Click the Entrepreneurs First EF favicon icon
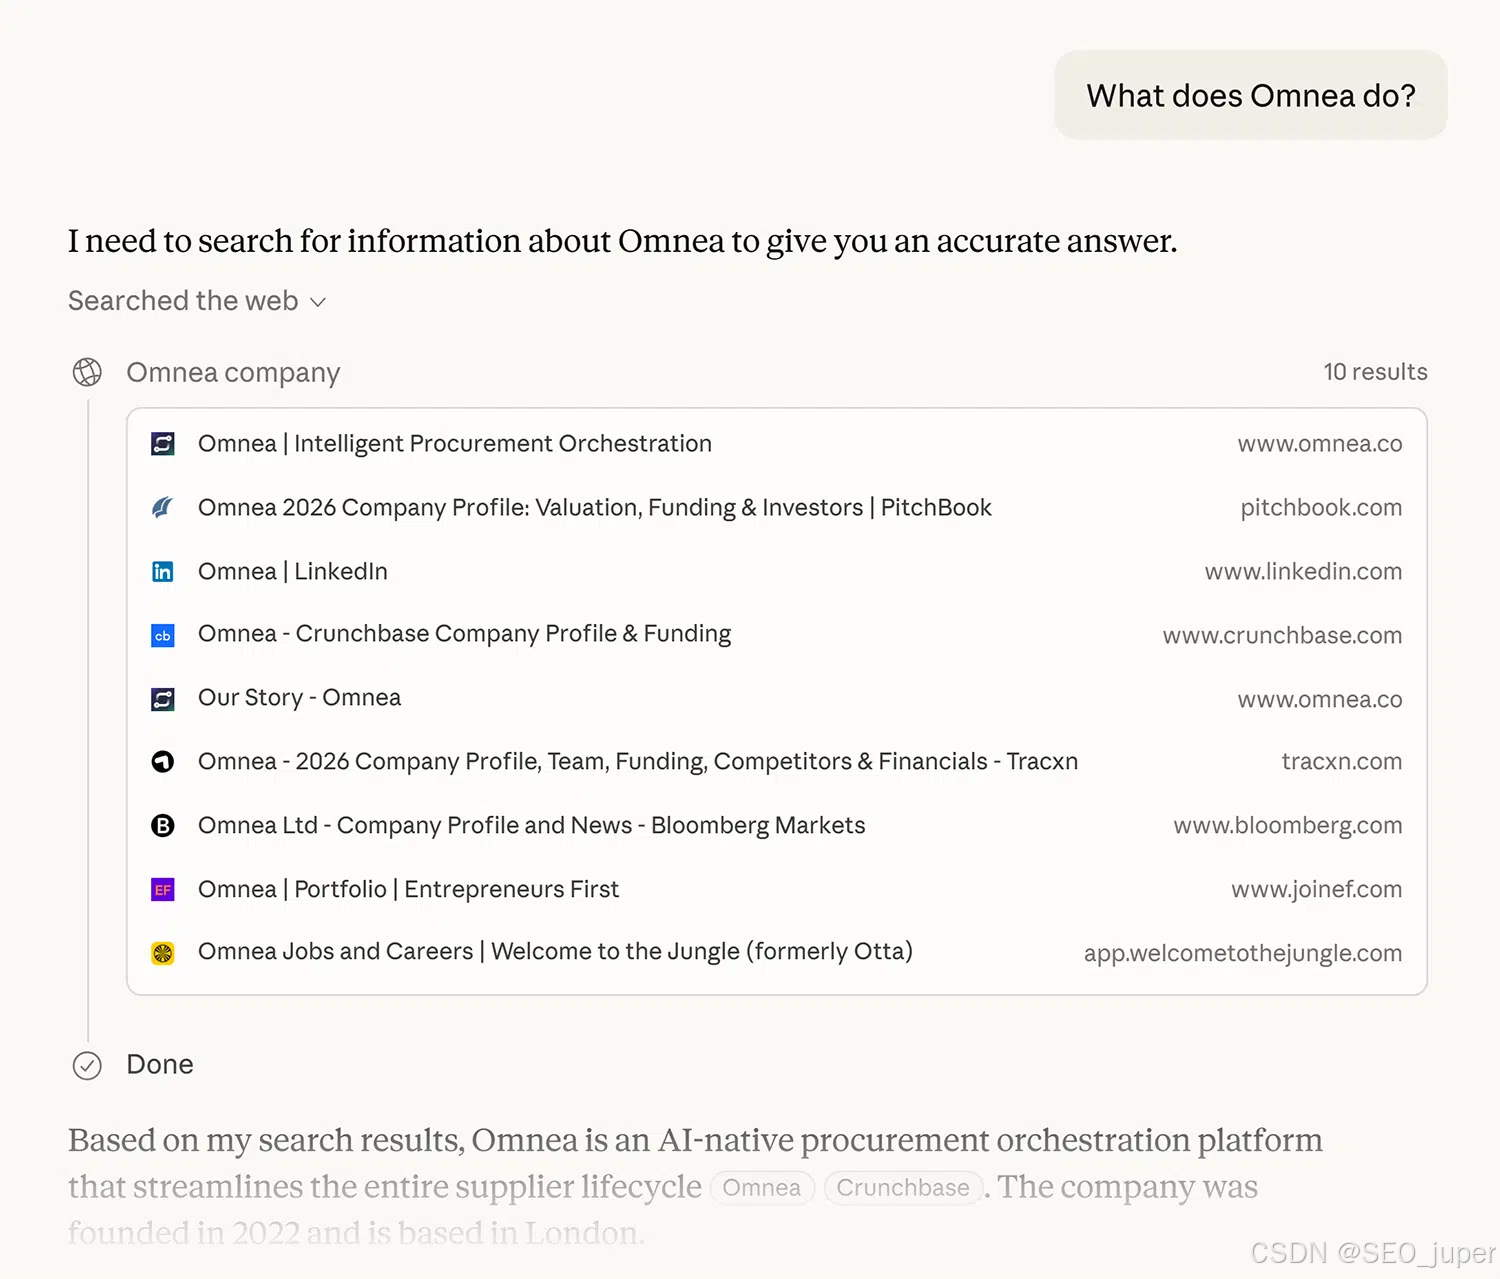This screenshot has width=1500, height=1279. [162, 890]
